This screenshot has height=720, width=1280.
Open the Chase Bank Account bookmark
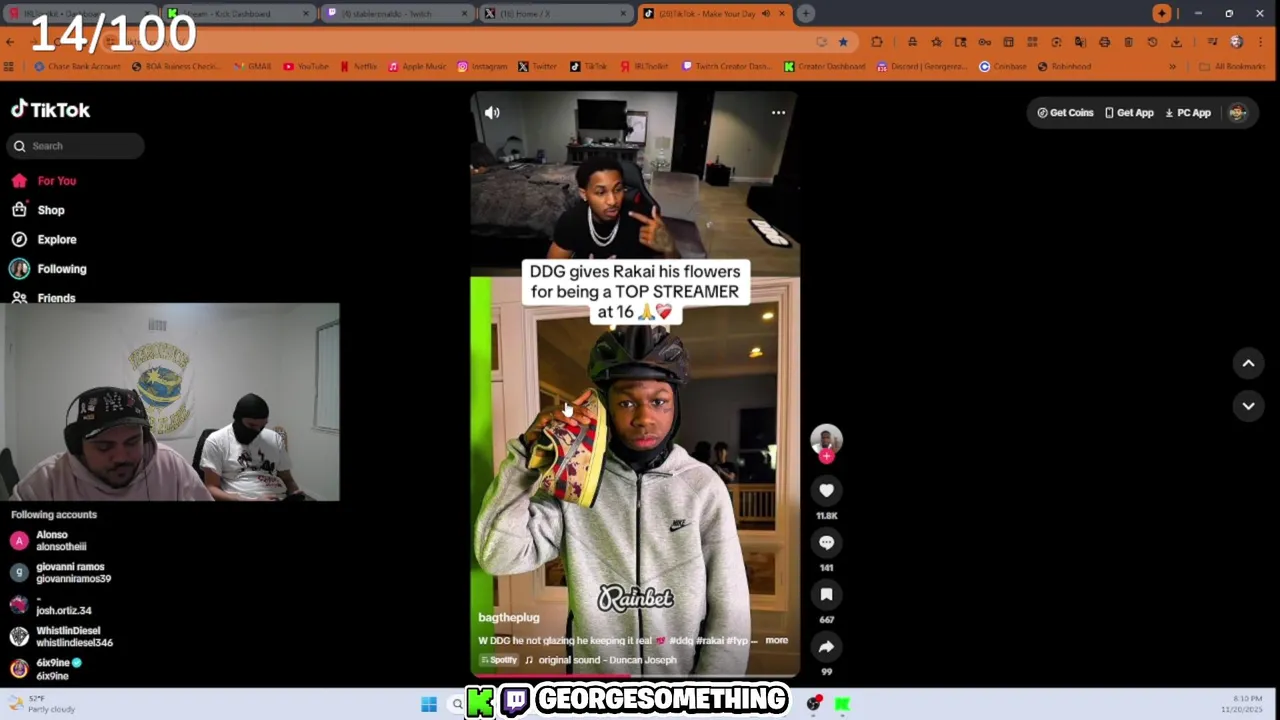pos(77,67)
